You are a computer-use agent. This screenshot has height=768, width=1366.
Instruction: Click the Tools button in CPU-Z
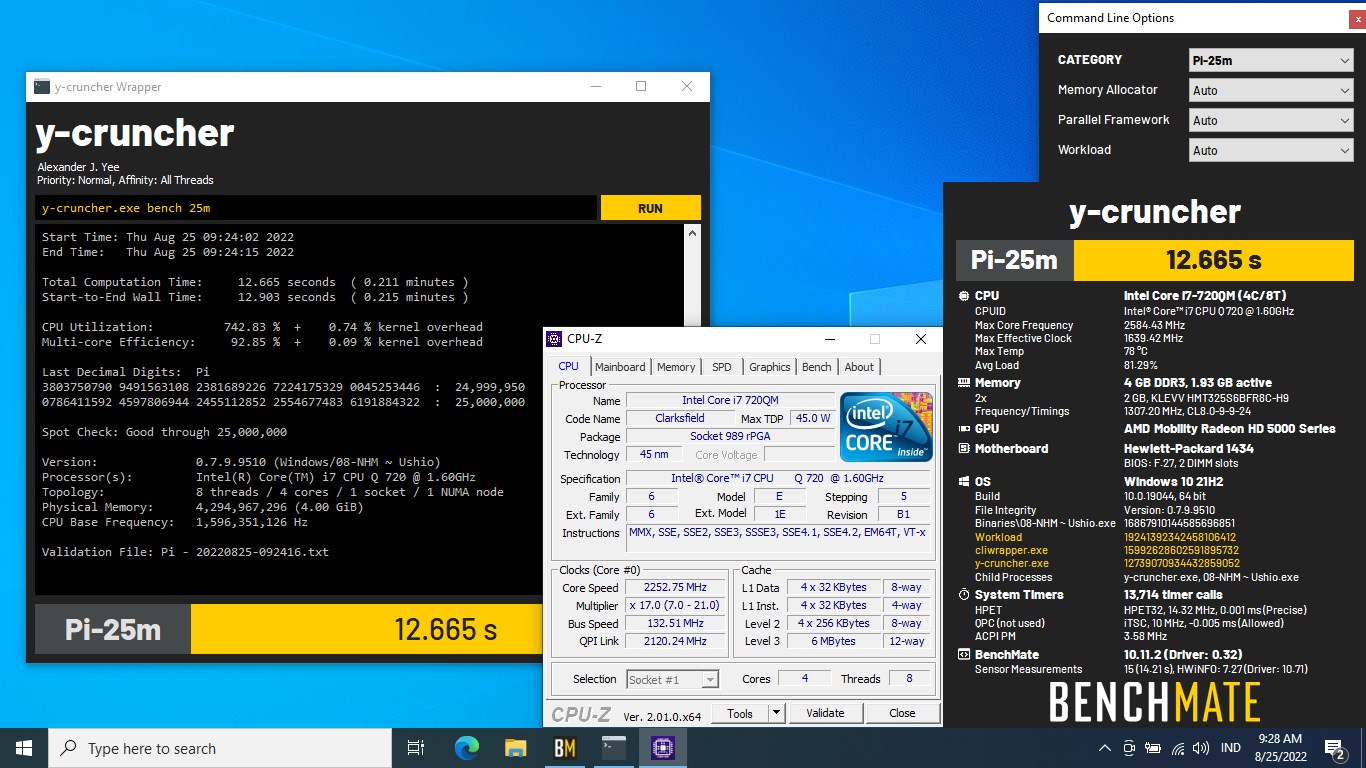740,713
